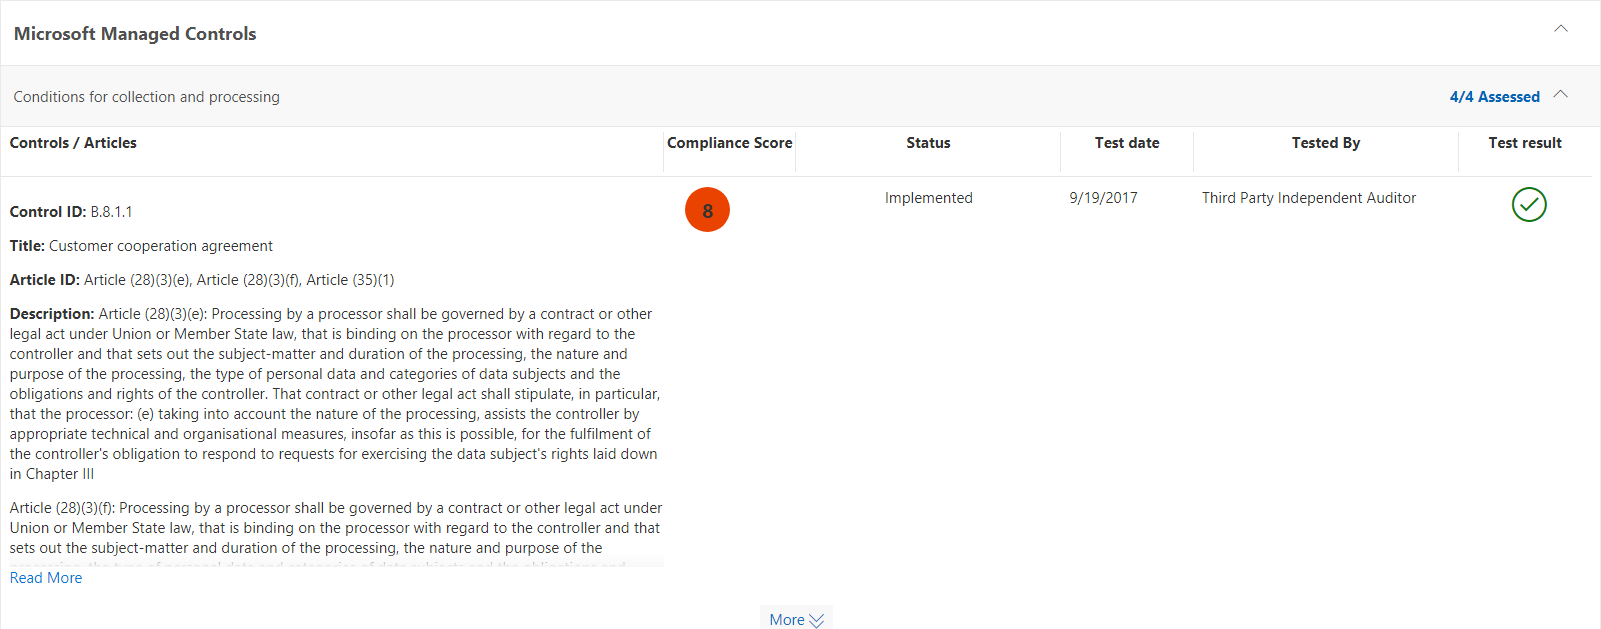
Task: Click the Status column header
Action: [x=928, y=143]
